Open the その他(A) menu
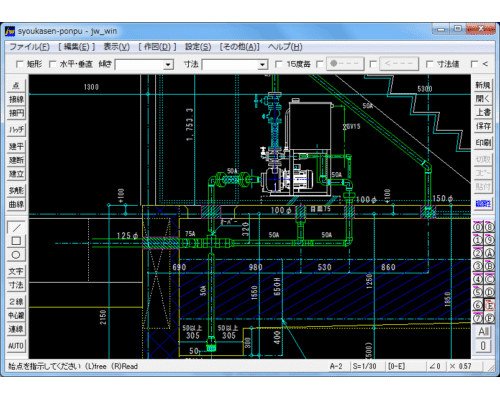This screenshot has width=500, height=400. pyautogui.click(x=239, y=47)
